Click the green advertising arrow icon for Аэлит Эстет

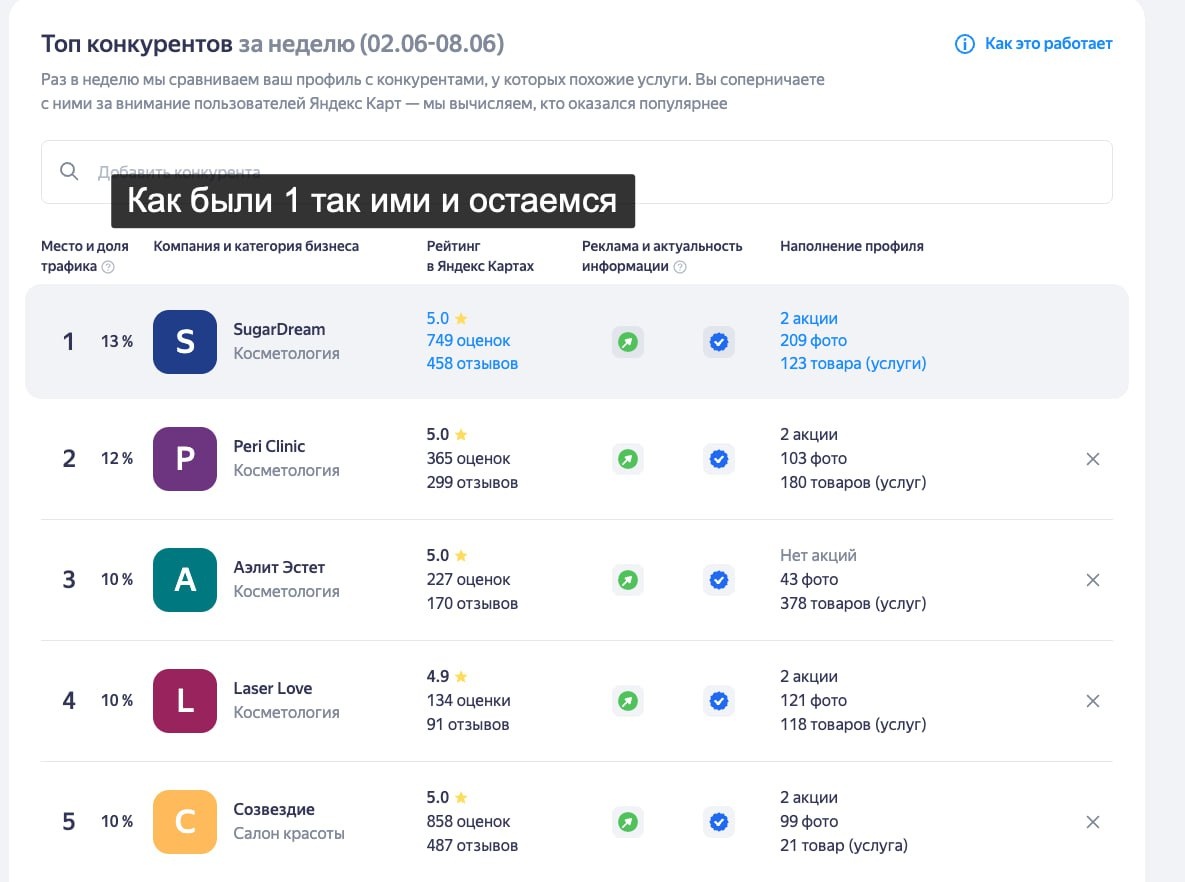point(627,580)
